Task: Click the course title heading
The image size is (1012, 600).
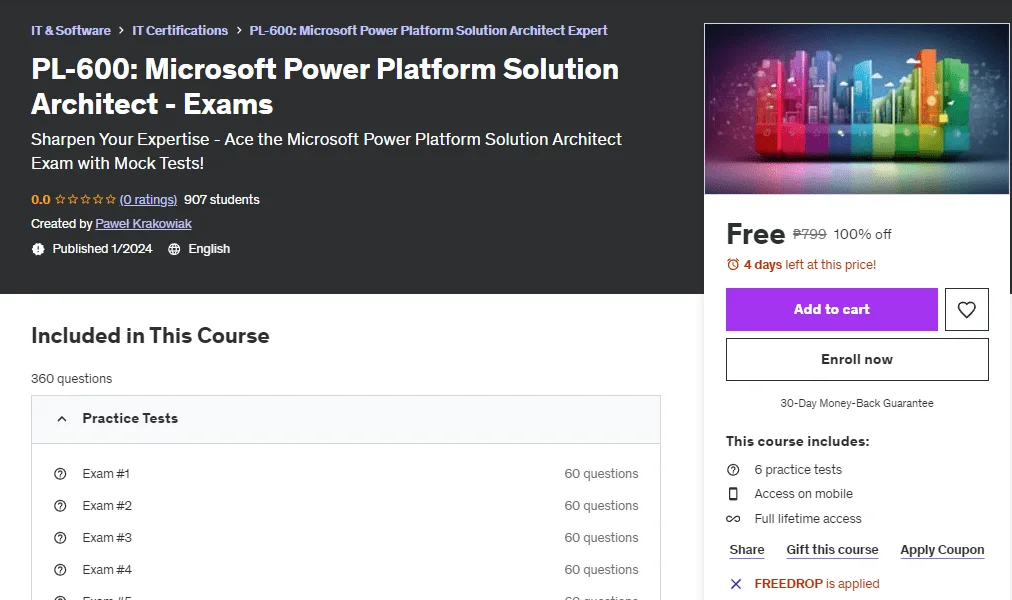Action: [325, 86]
